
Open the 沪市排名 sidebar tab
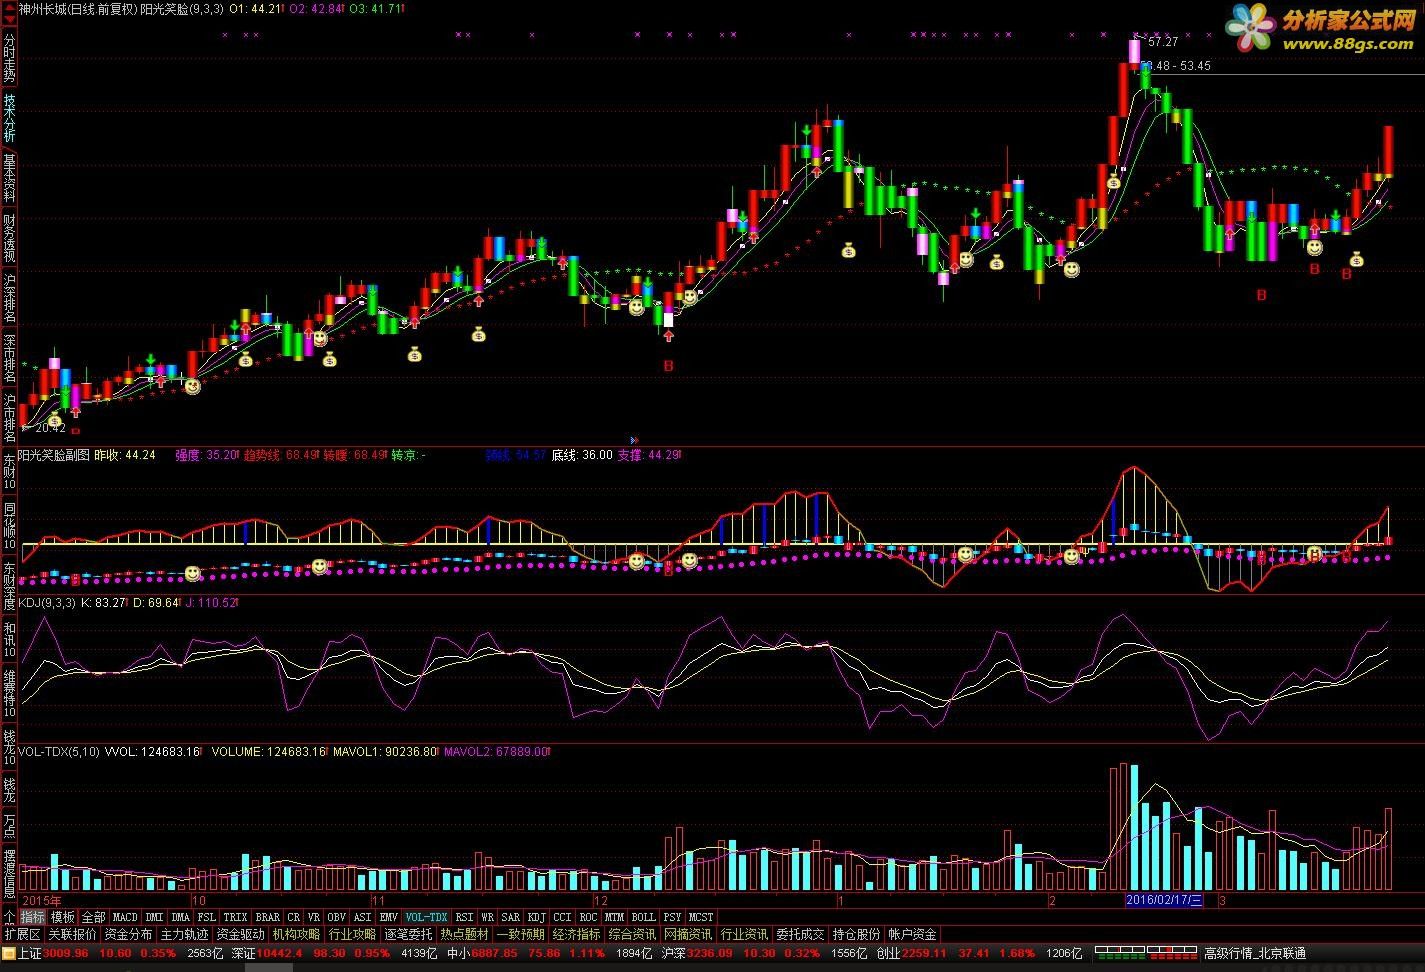(x=9, y=417)
